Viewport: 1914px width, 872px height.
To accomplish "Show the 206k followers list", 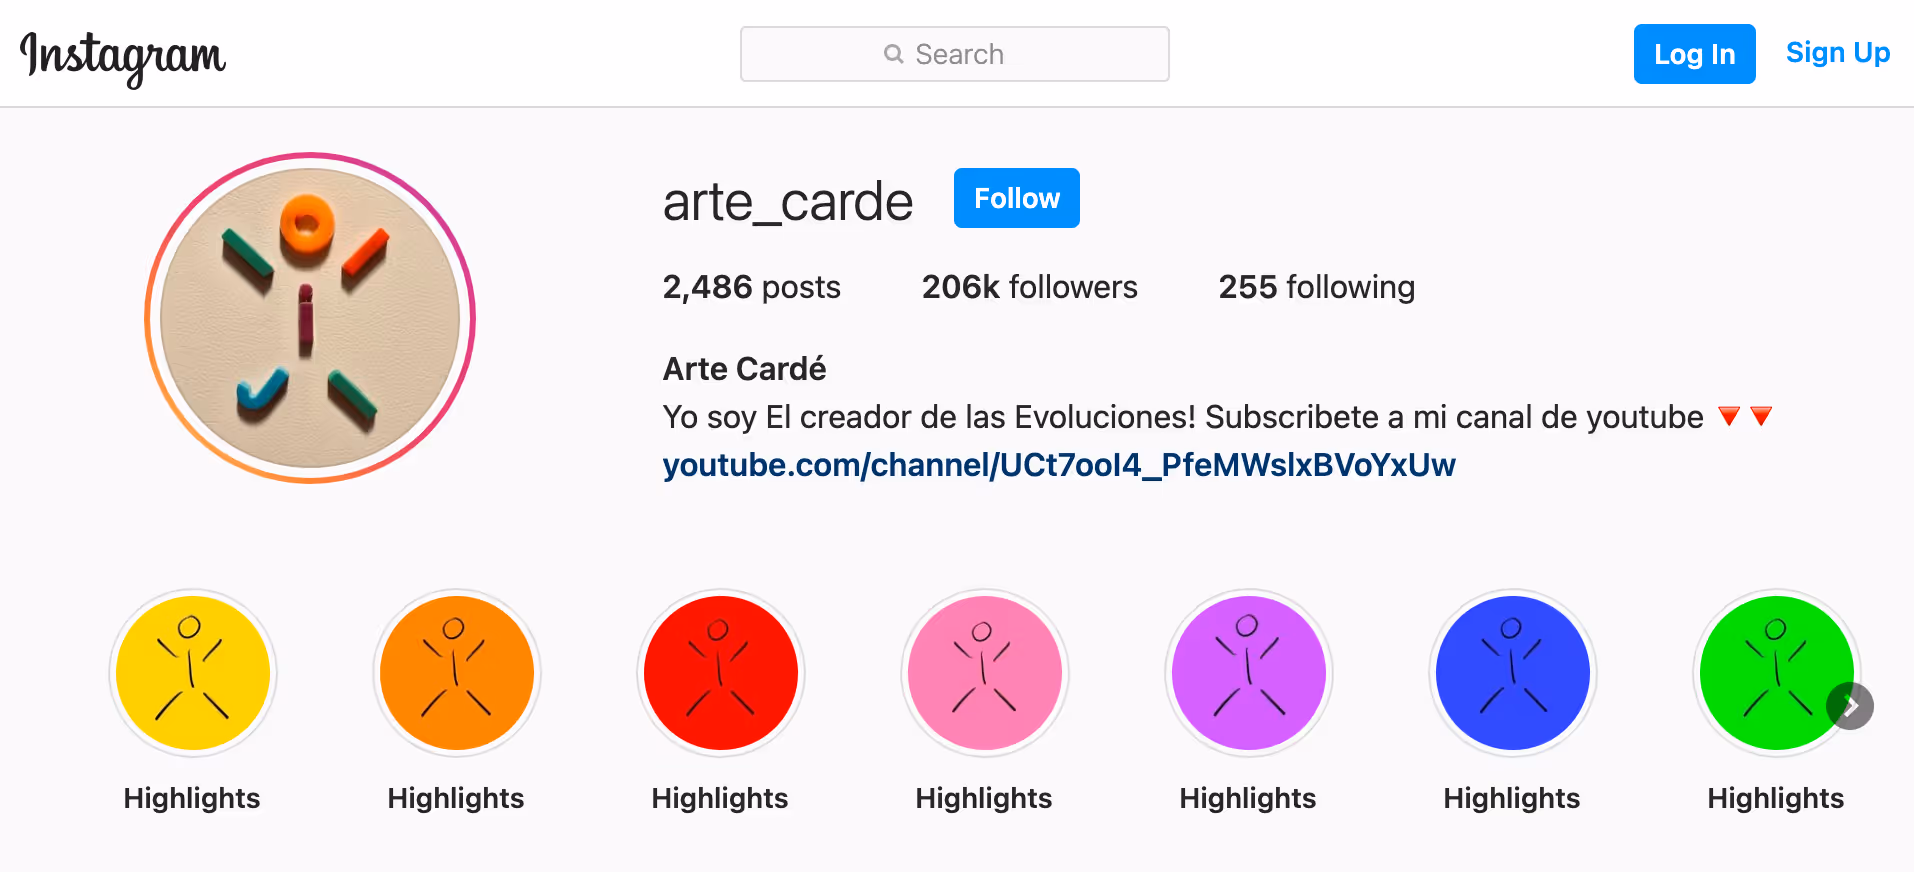I will point(1029,287).
